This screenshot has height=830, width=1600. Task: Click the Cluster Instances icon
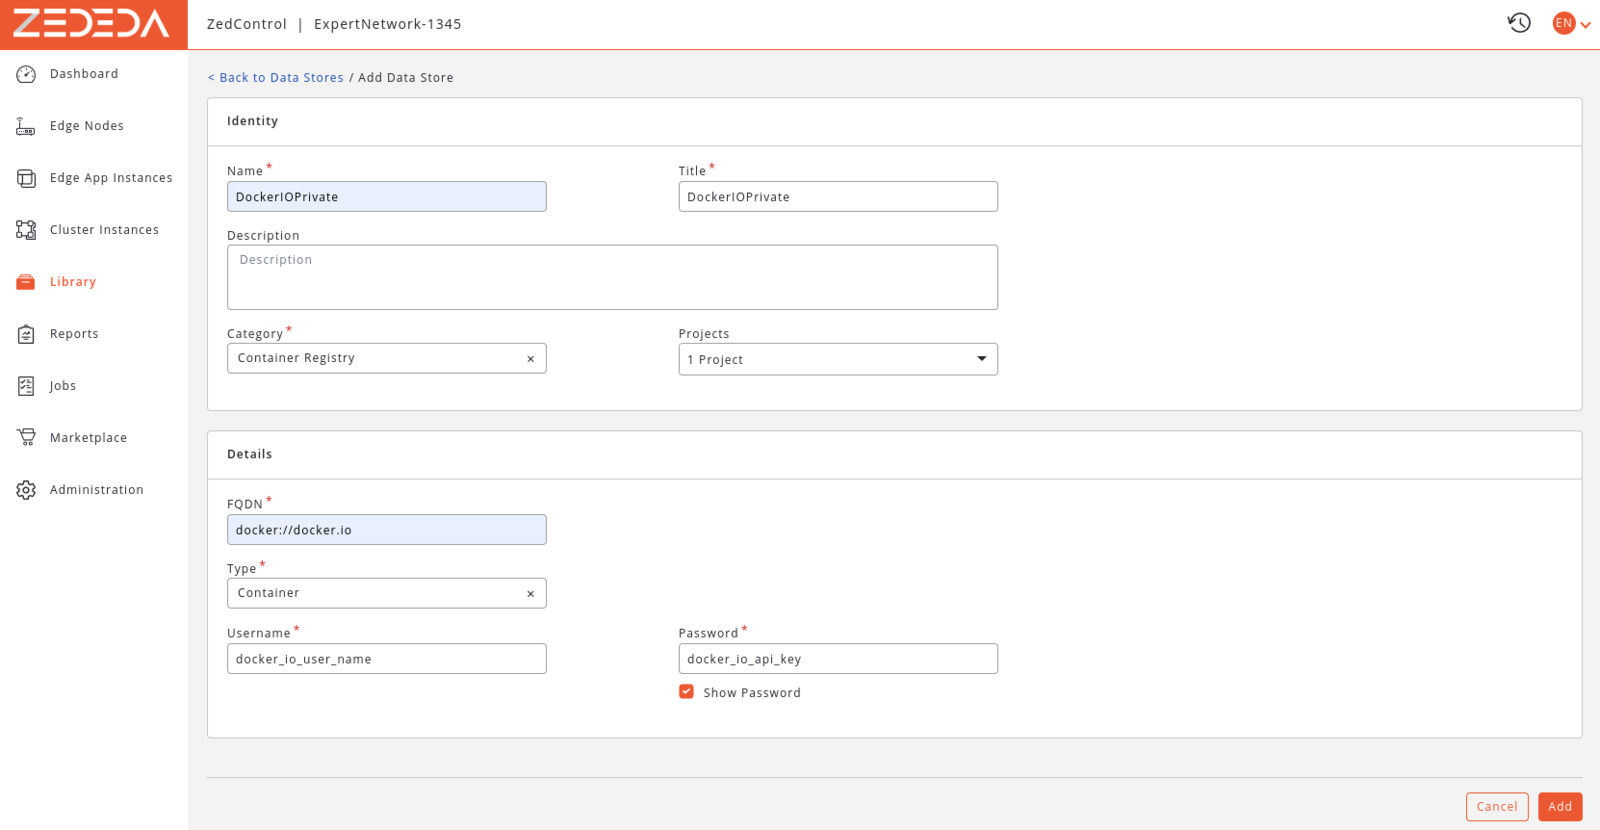click(x=26, y=230)
